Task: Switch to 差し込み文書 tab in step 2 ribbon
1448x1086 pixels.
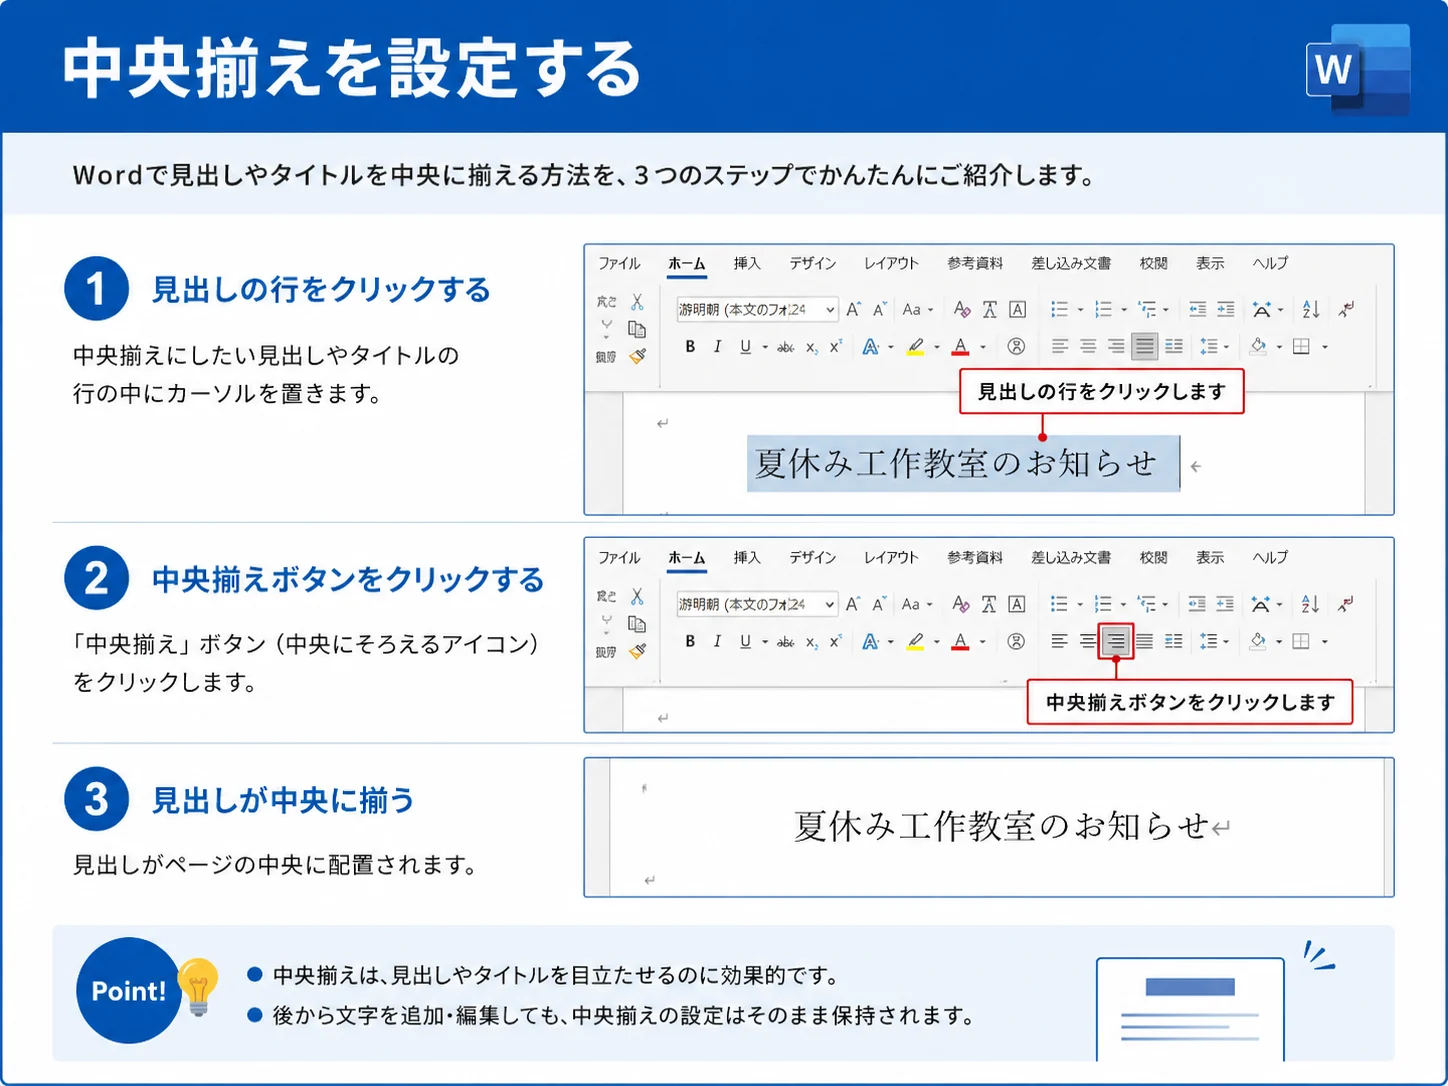Action: [1071, 557]
